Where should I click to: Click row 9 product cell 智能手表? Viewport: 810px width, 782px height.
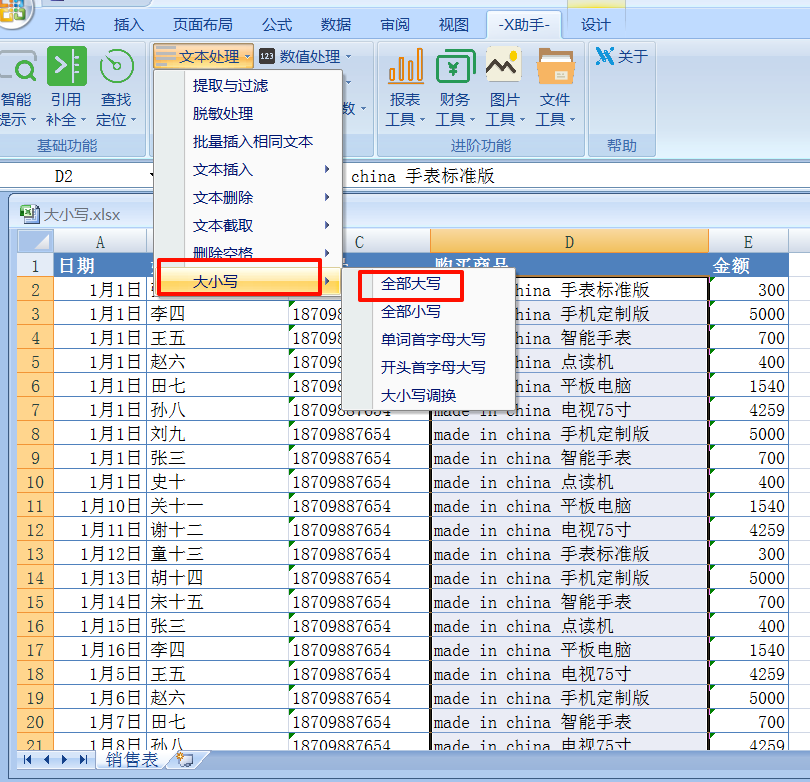(x=569, y=458)
